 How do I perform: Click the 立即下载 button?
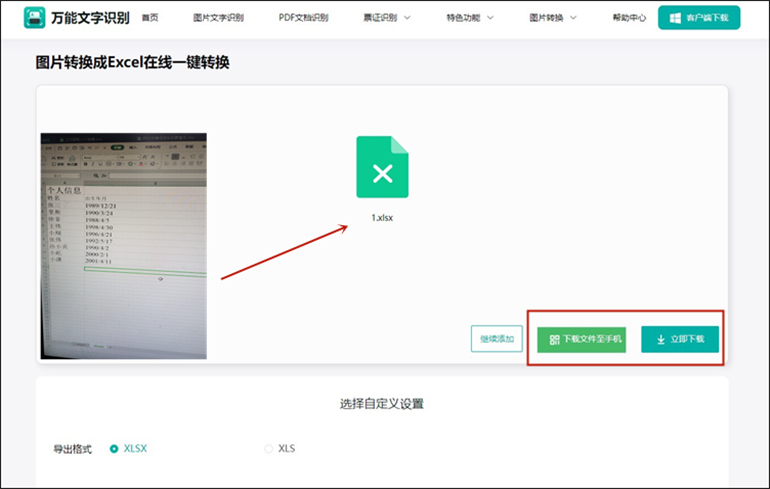[680, 339]
